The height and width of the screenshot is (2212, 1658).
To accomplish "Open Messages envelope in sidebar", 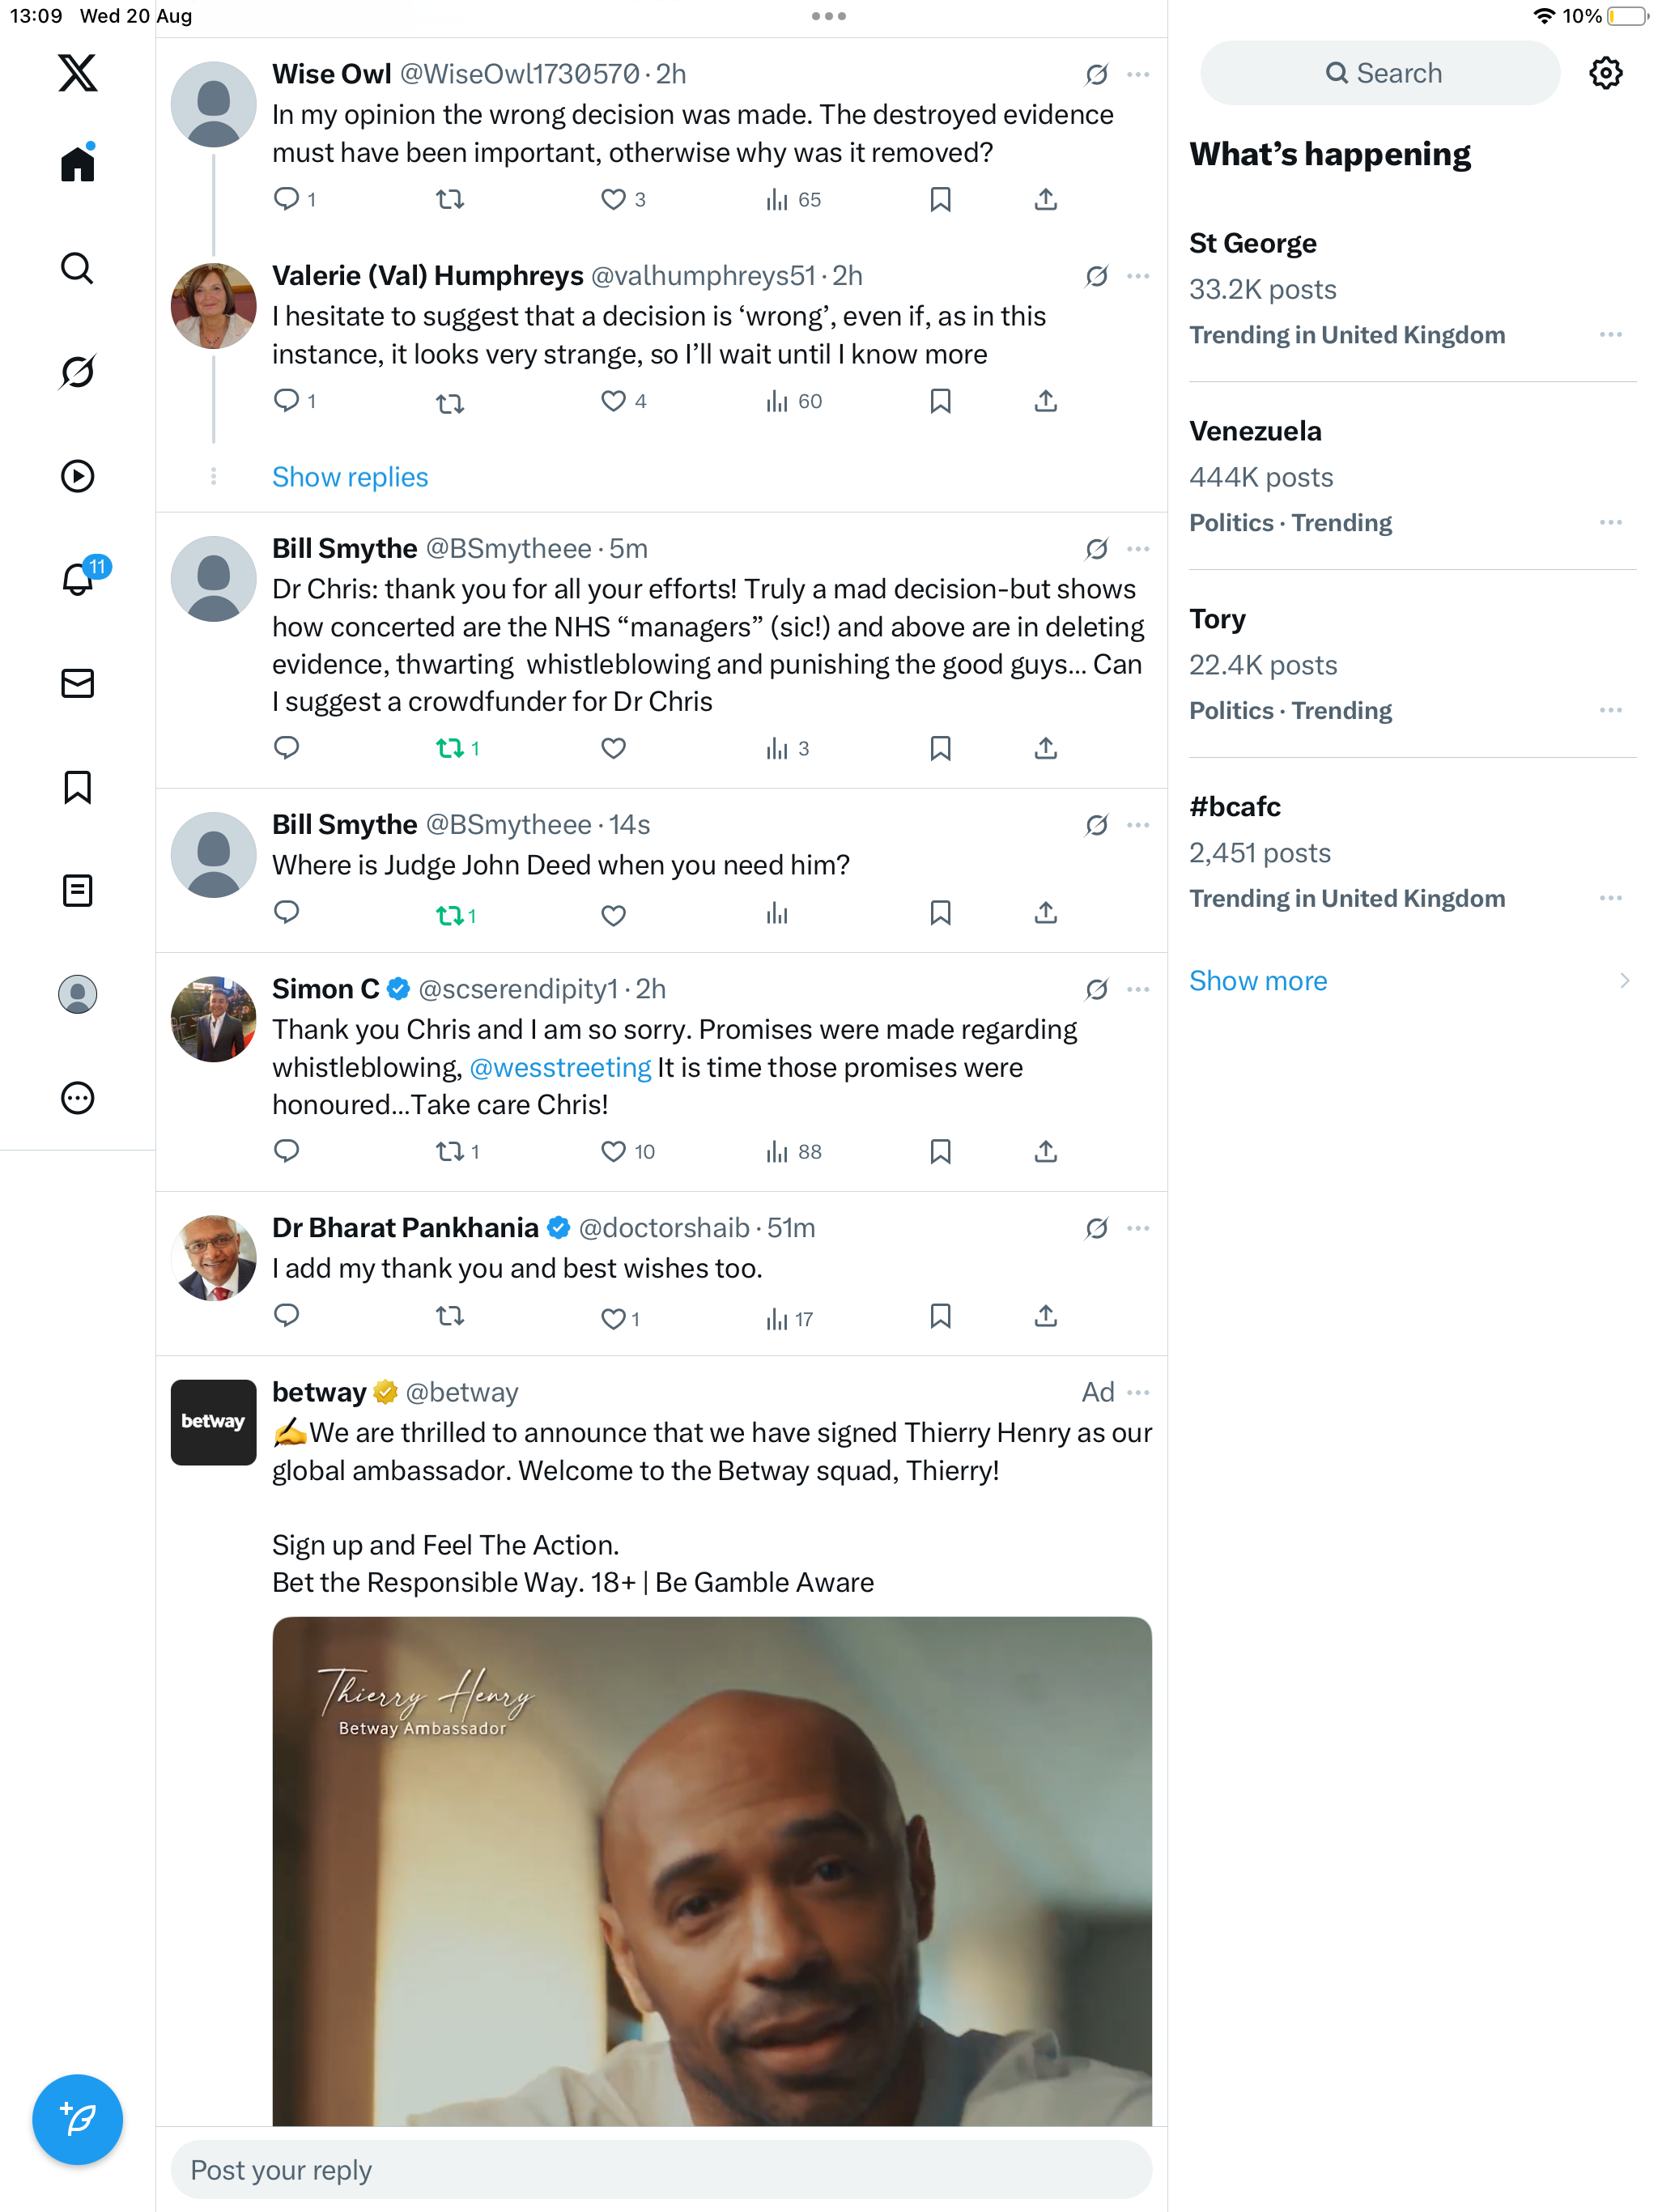I will click(77, 683).
